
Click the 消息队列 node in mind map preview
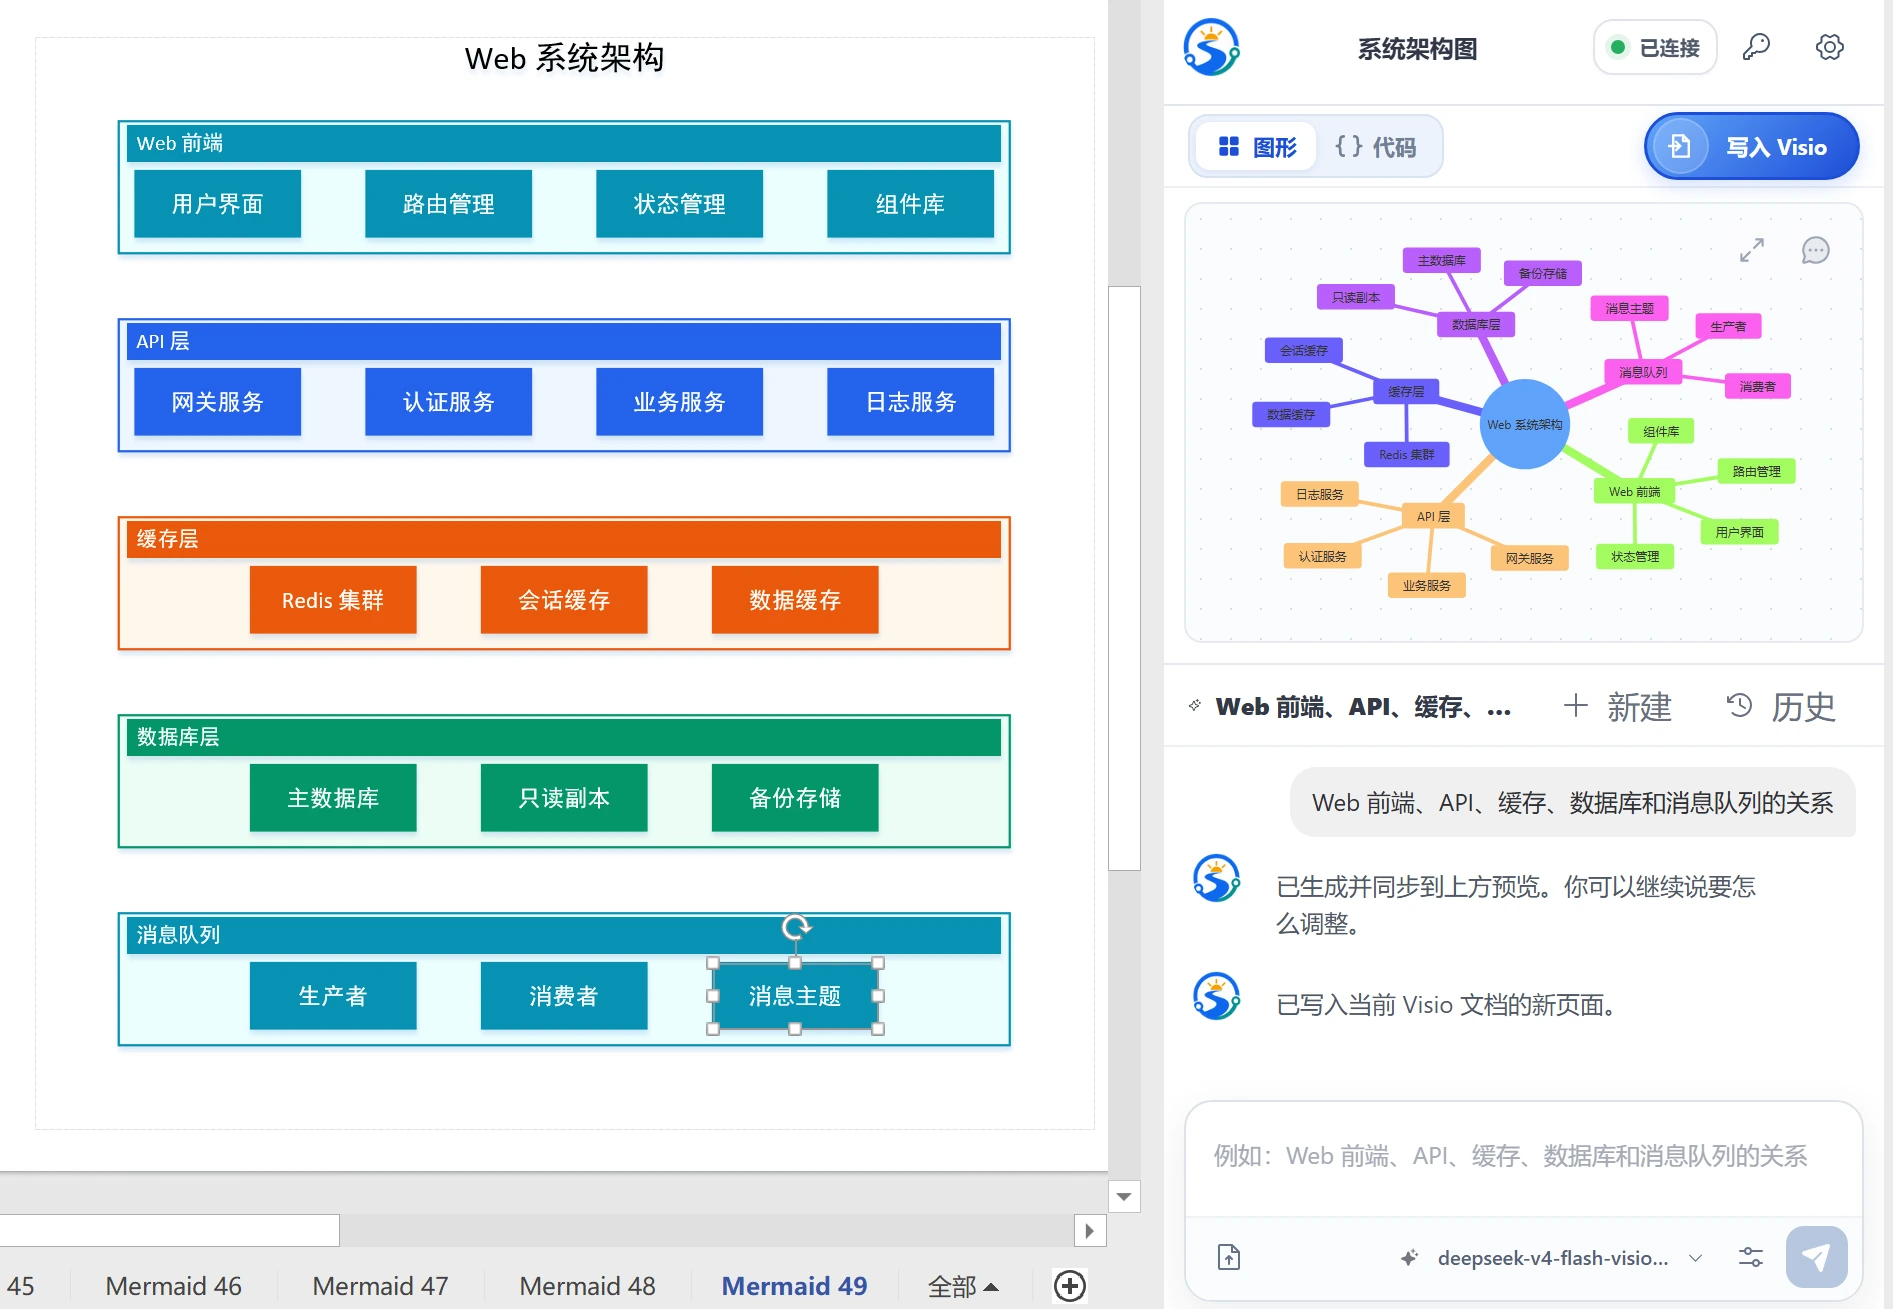(x=1643, y=372)
